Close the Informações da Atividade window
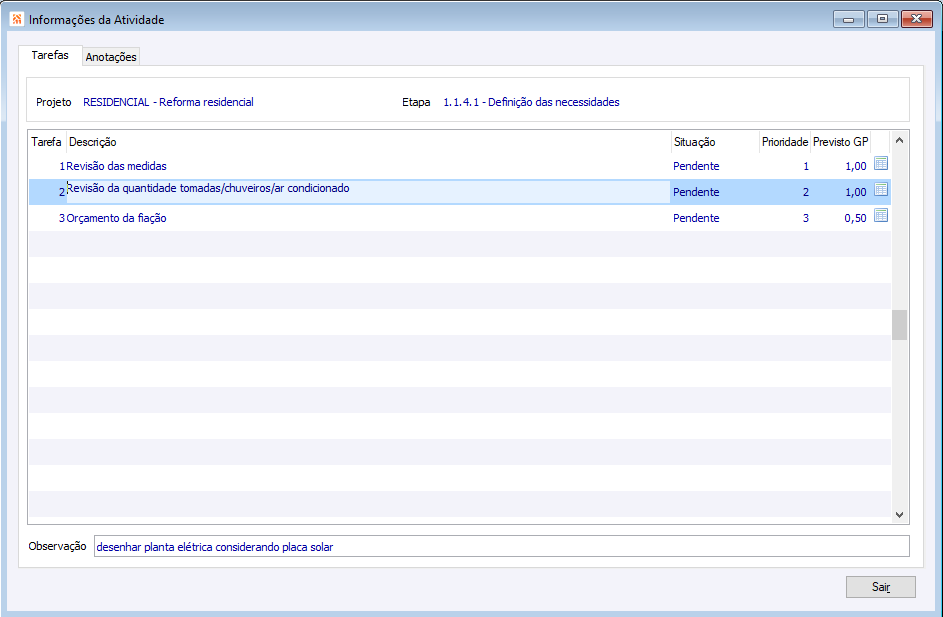The width and height of the screenshot is (943, 617). pos(917,19)
